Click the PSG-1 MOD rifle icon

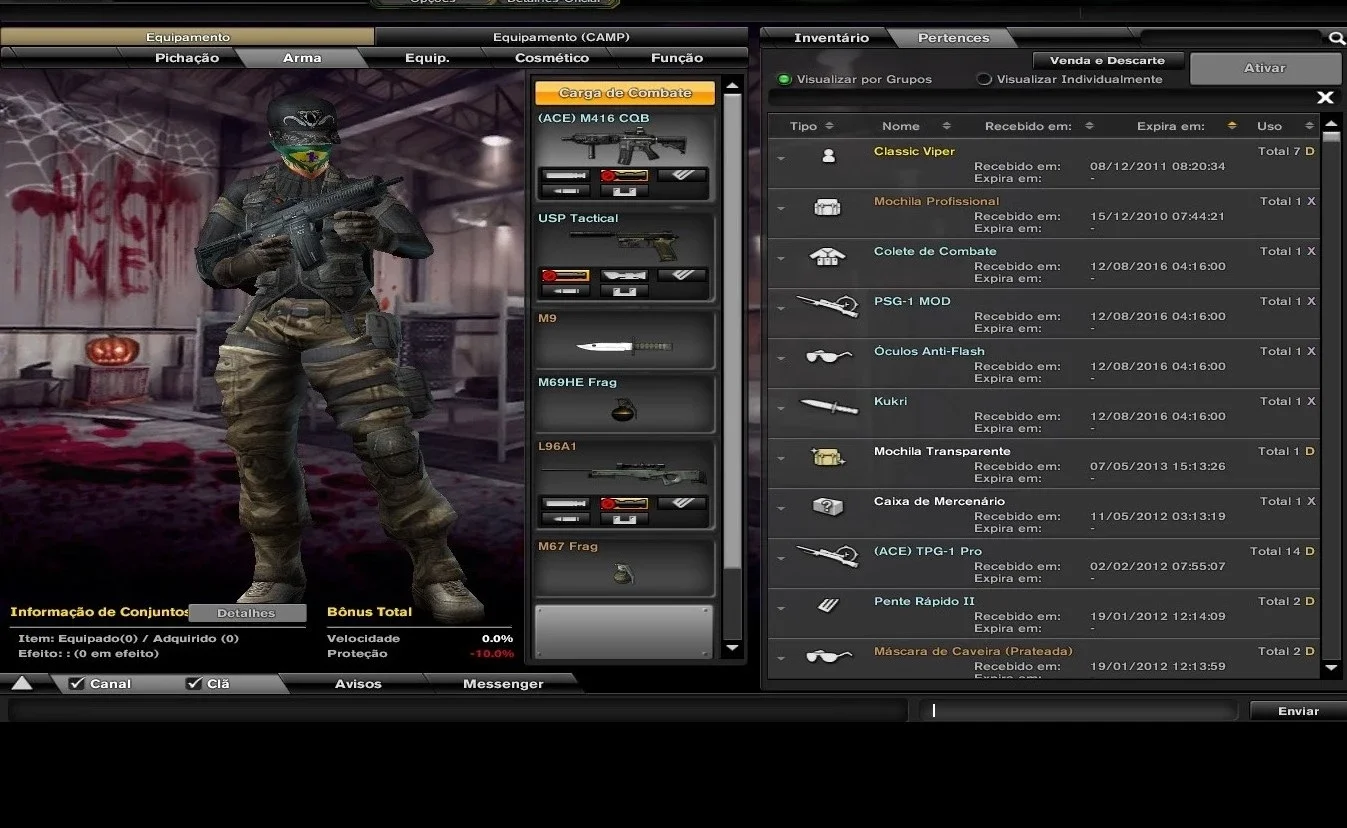point(828,304)
